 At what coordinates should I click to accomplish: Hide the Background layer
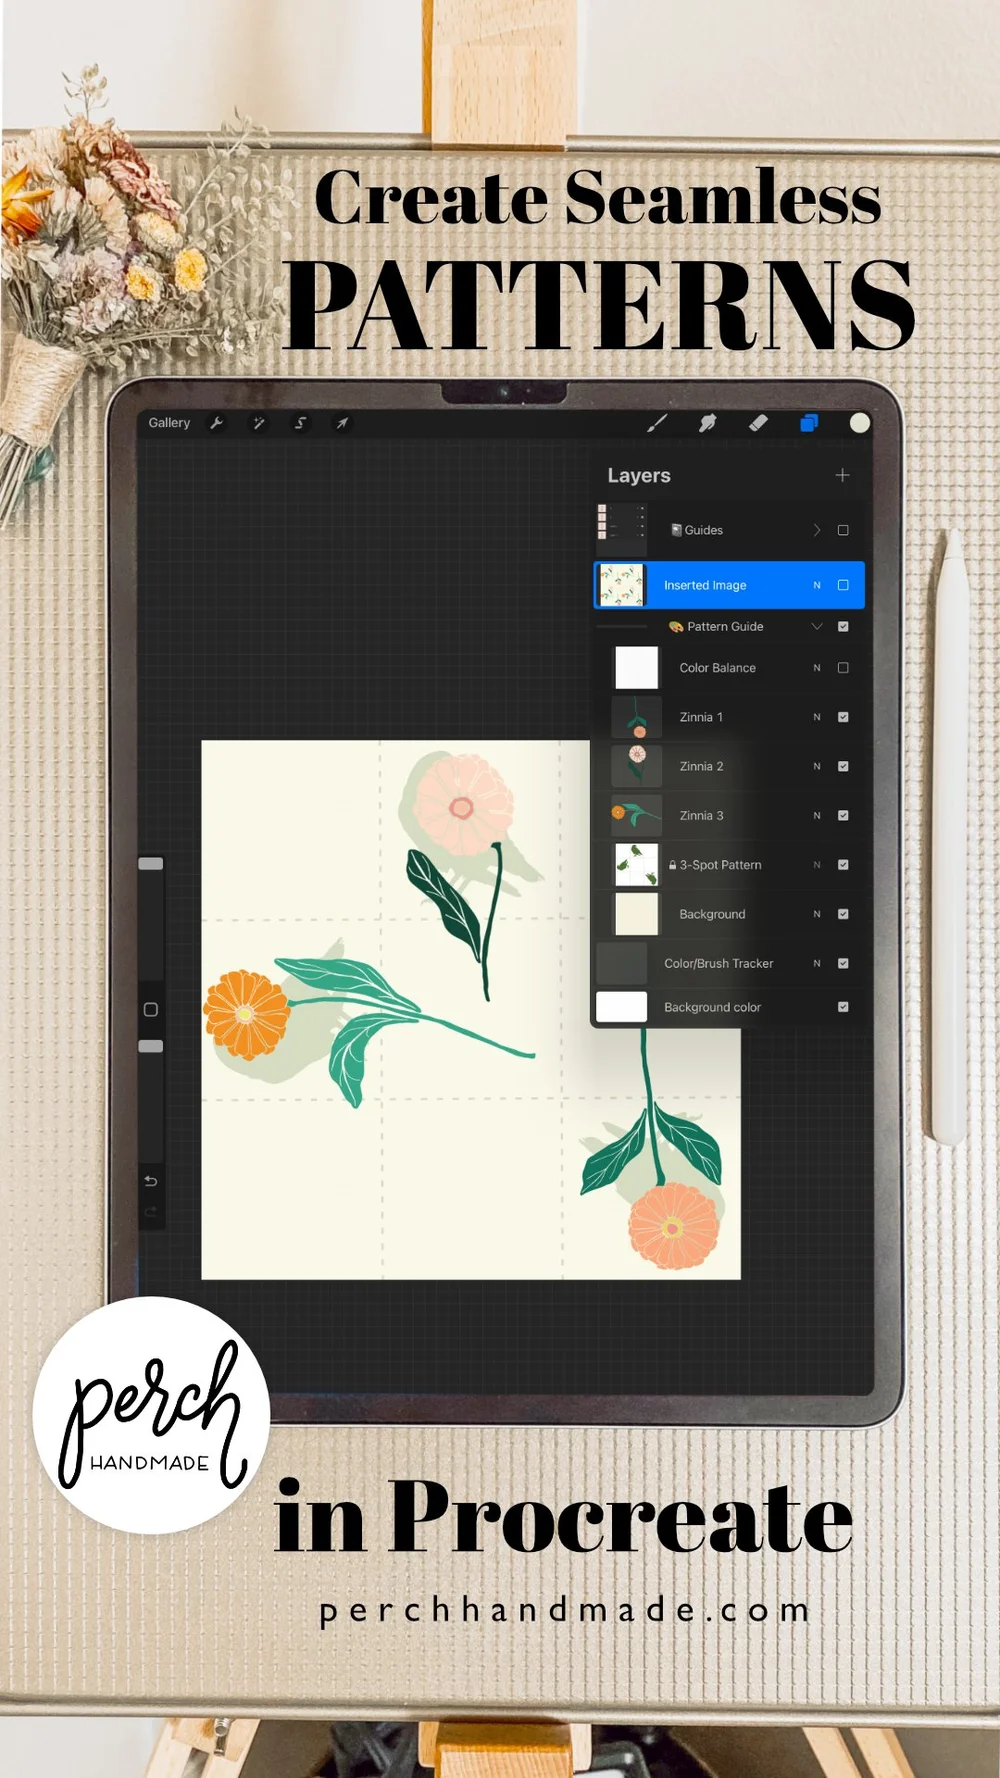(843, 914)
